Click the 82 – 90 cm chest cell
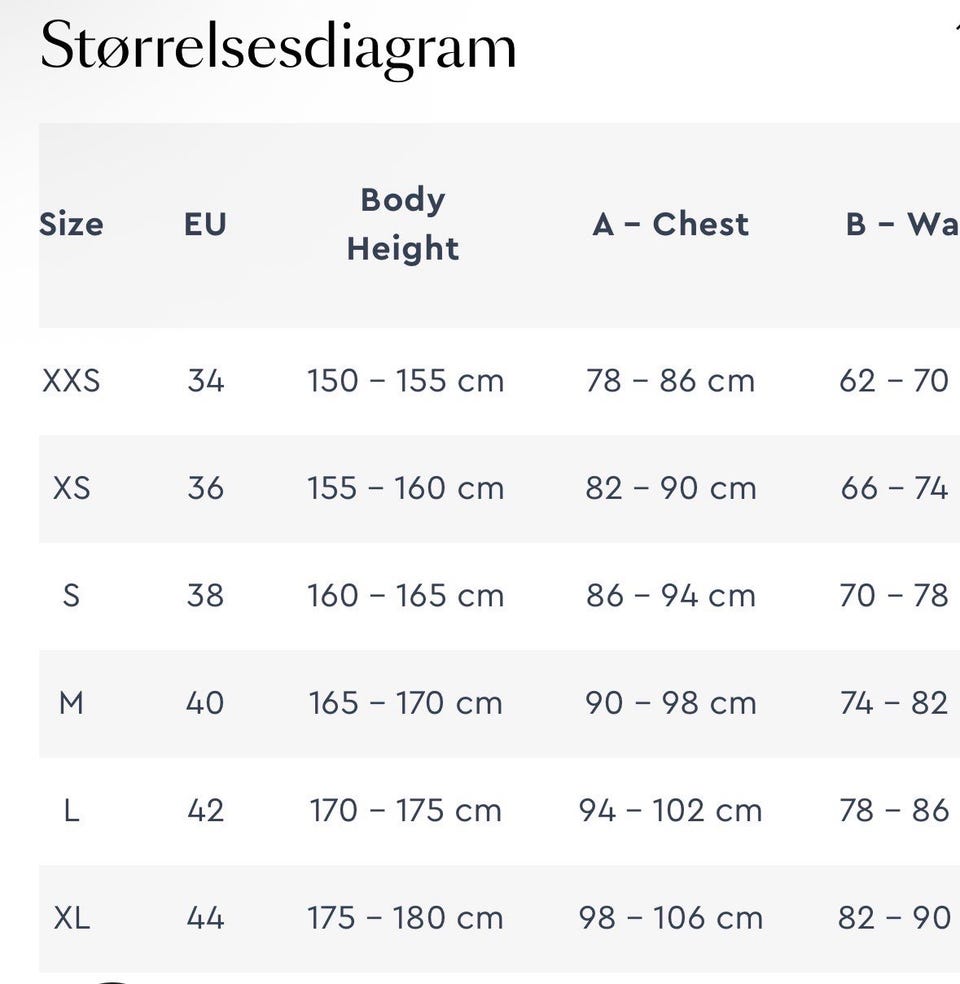Screen dimensions: 960x984 [670, 488]
